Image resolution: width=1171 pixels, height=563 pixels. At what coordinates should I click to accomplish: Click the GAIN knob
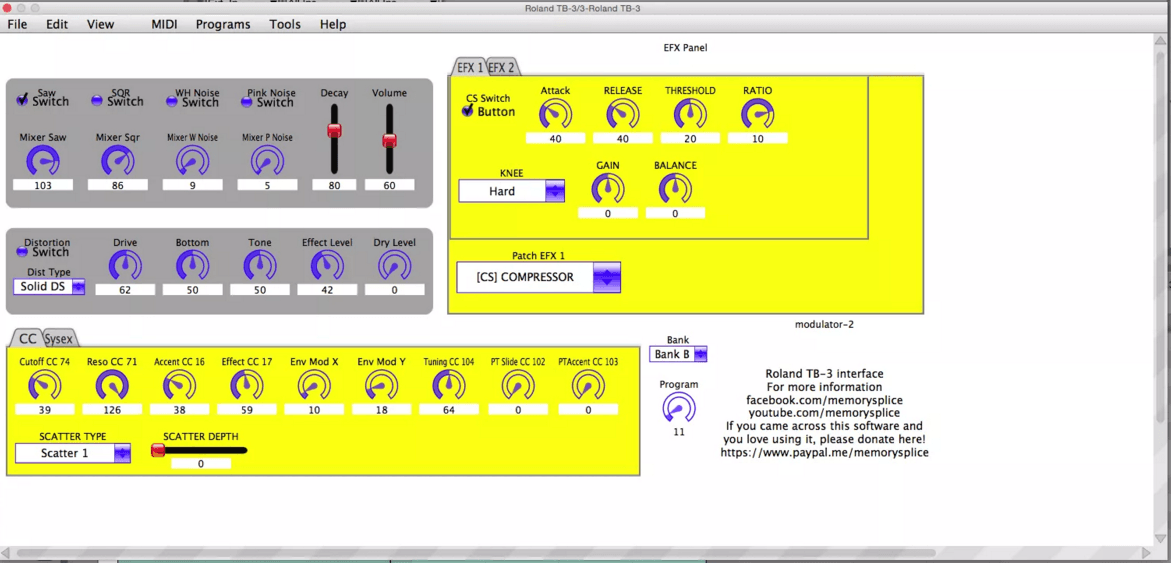607,189
